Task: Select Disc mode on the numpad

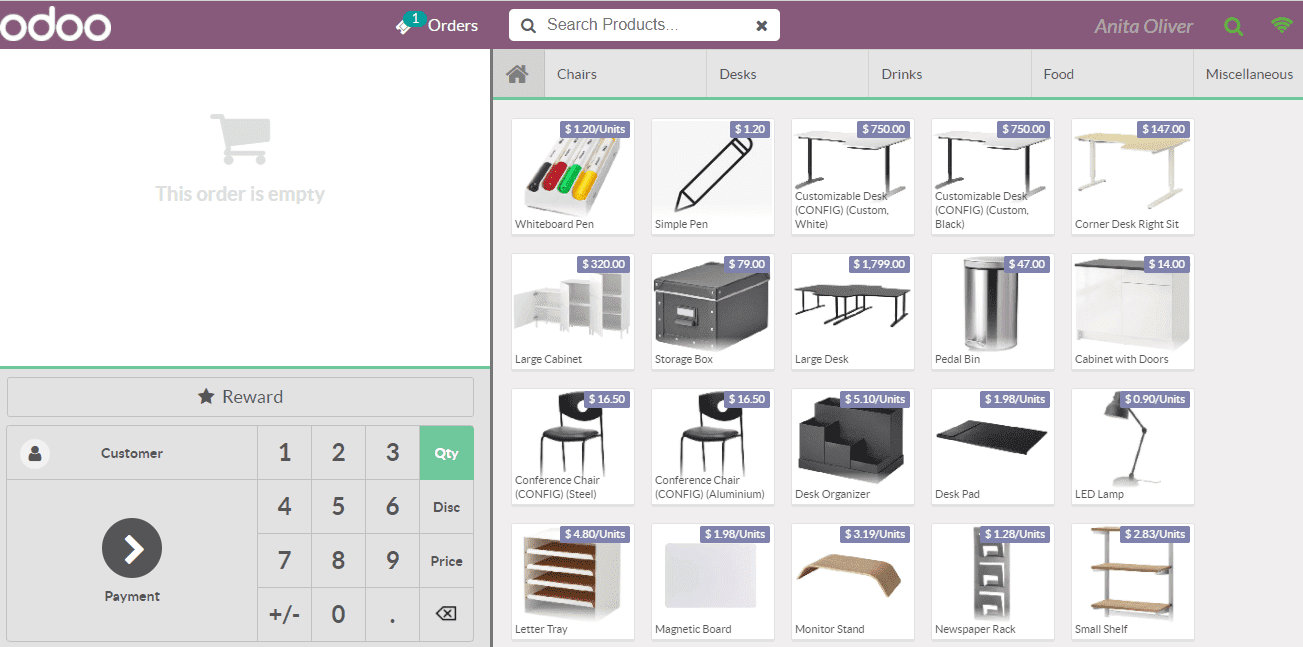Action: (x=447, y=507)
